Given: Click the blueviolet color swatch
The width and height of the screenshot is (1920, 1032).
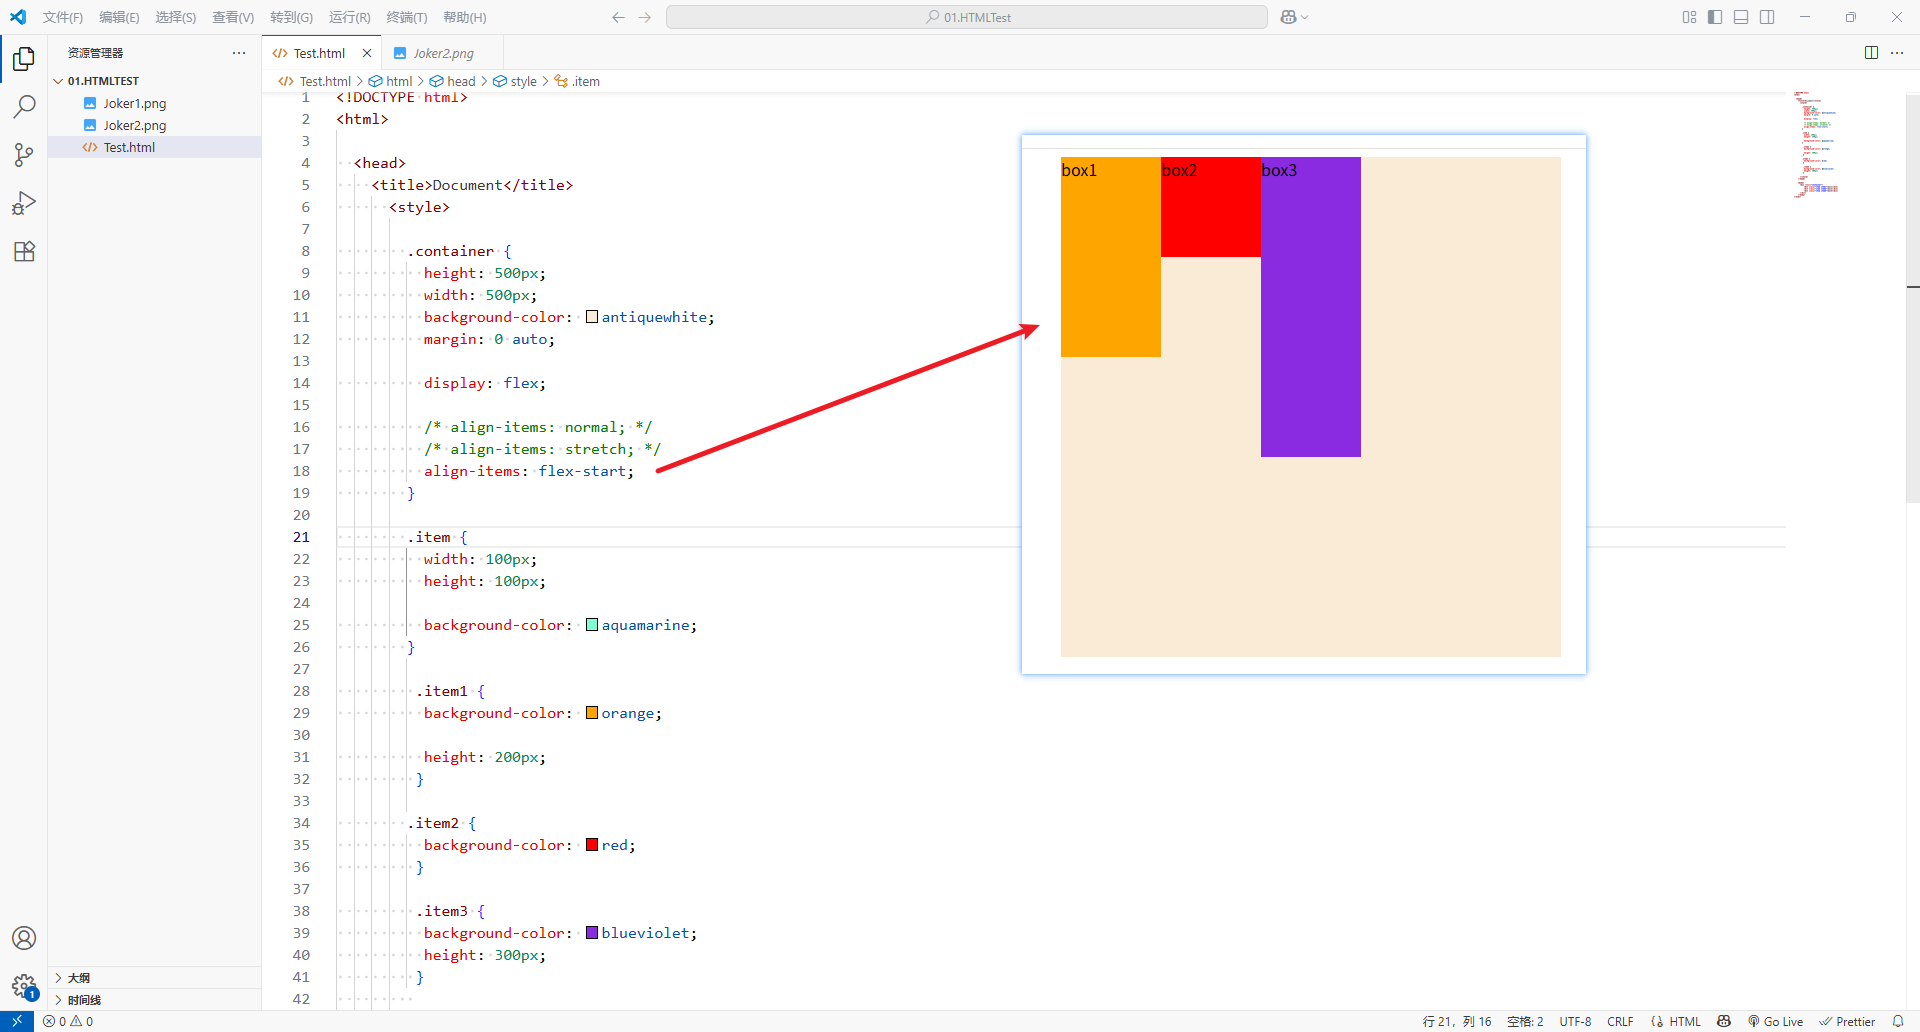Looking at the screenshot, I should coord(592,933).
